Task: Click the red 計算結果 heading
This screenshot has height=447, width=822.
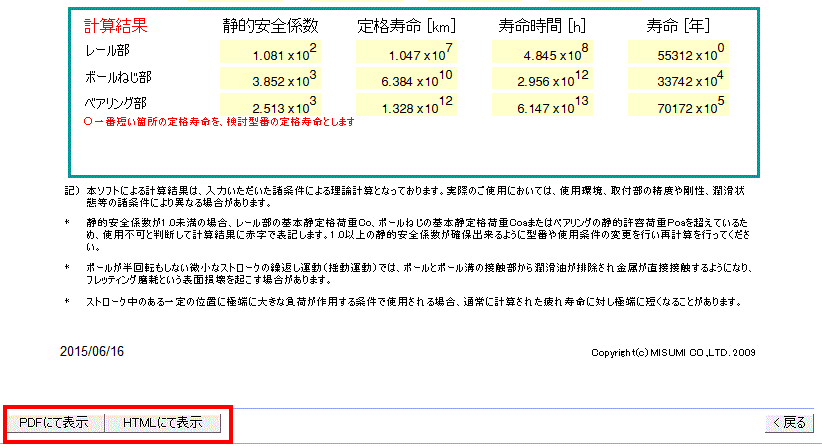Action: pos(119,26)
